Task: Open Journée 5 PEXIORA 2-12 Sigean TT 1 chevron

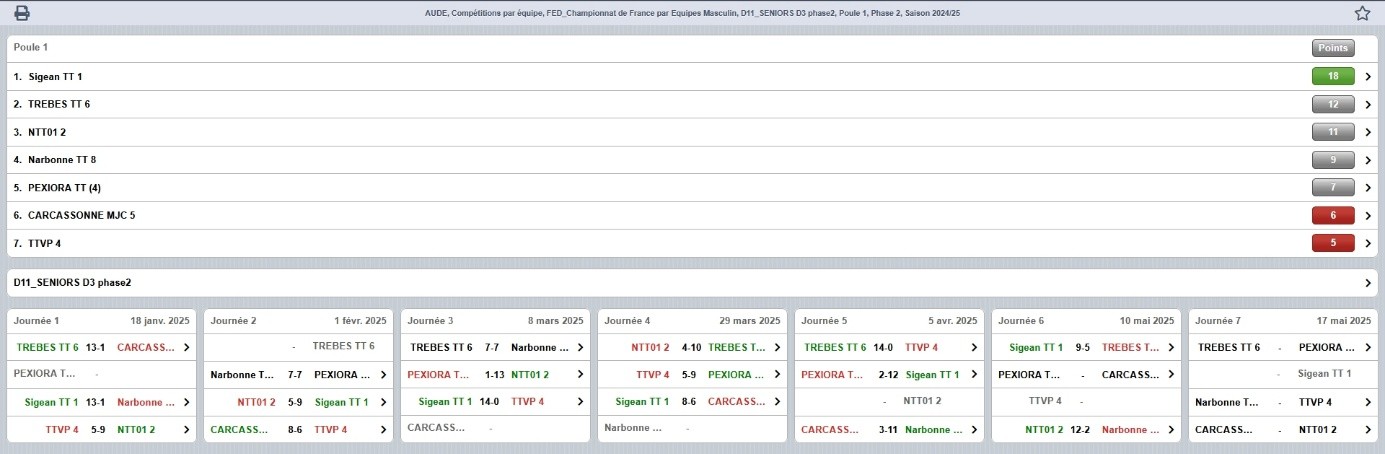Action: (974, 375)
